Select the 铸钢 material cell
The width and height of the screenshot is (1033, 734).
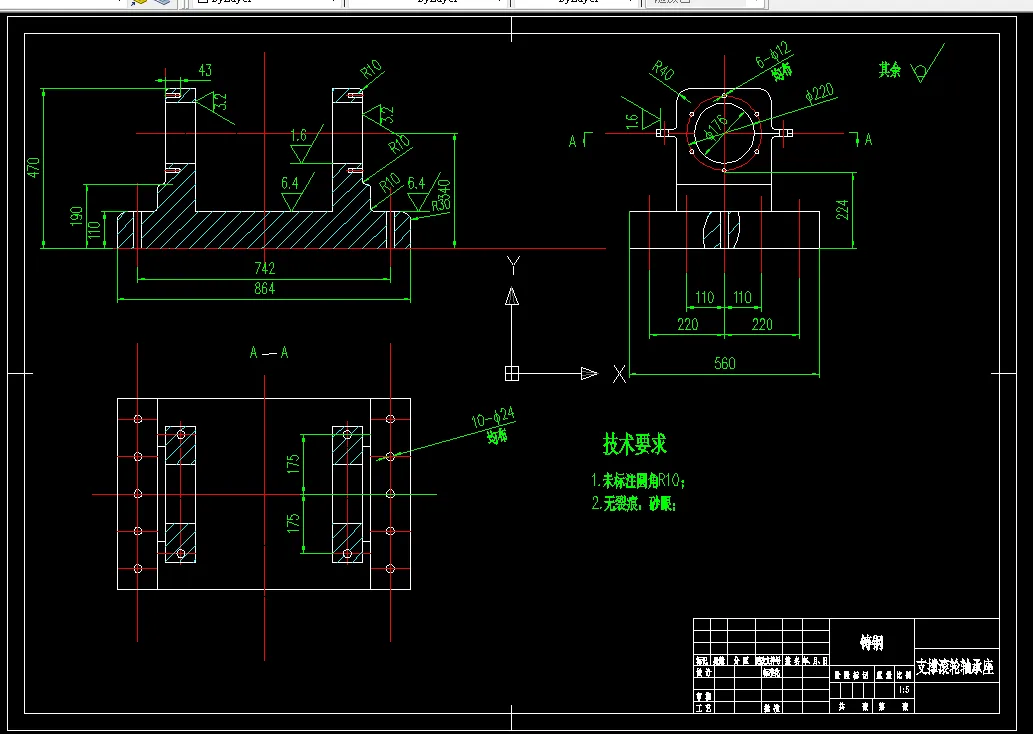click(872, 642)
